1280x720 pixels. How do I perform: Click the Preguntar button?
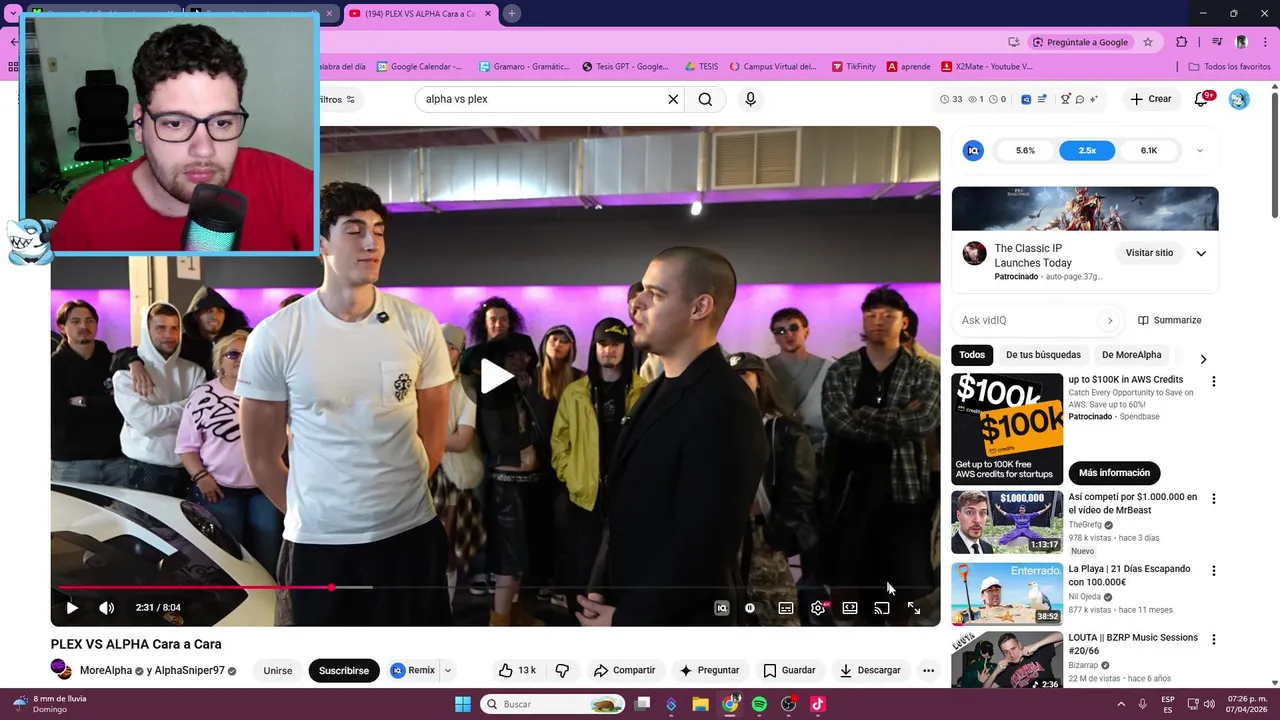709,670
